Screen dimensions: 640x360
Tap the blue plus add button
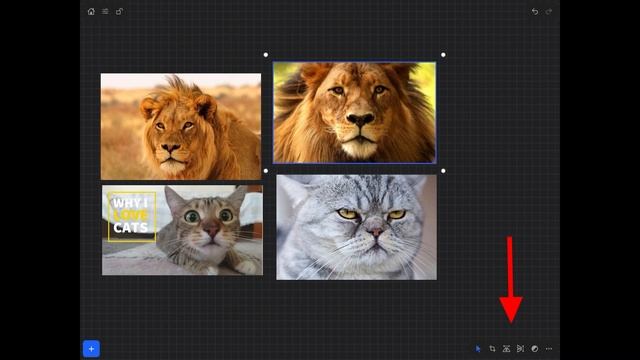(91, 349)
